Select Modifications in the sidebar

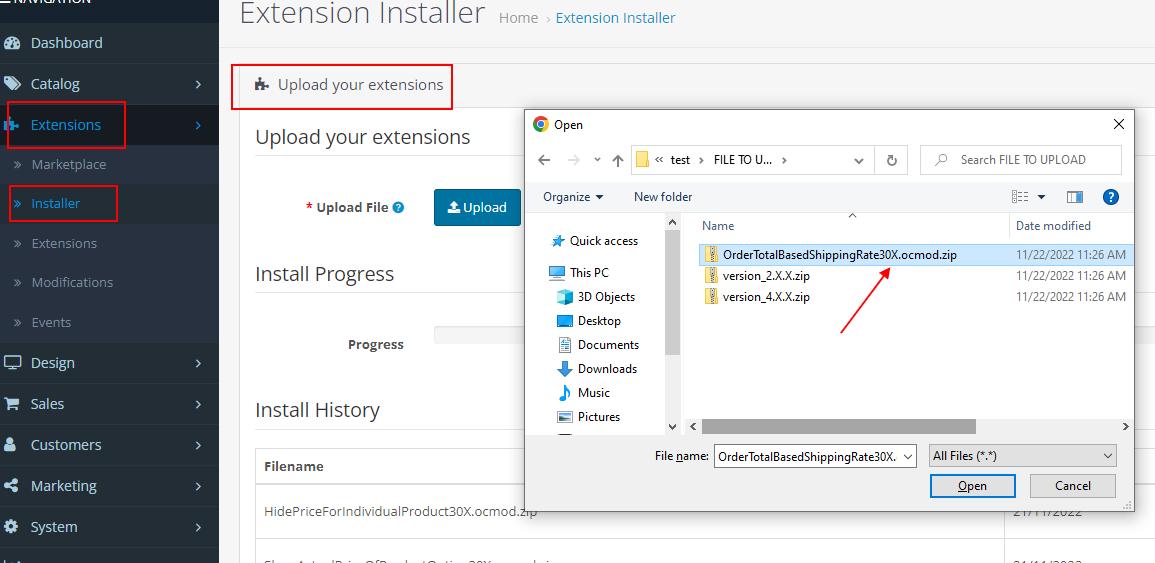(x=73, y=283)
